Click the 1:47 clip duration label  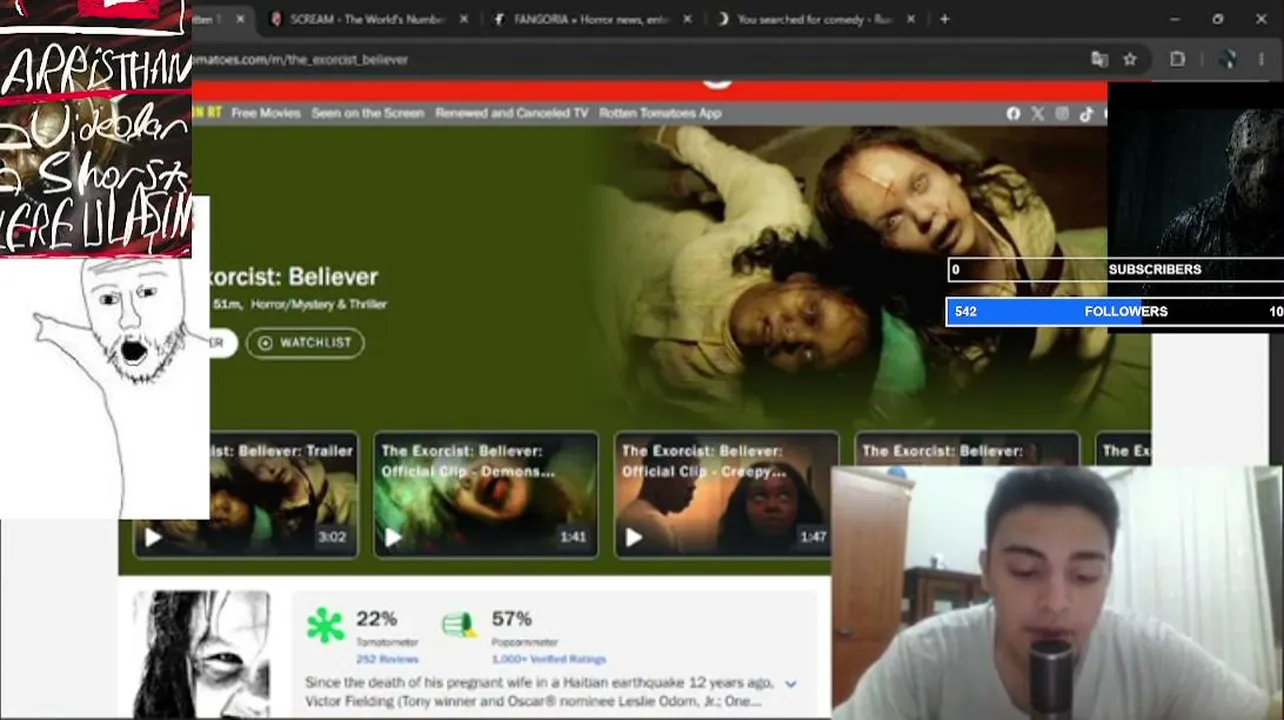coord(813,537)
